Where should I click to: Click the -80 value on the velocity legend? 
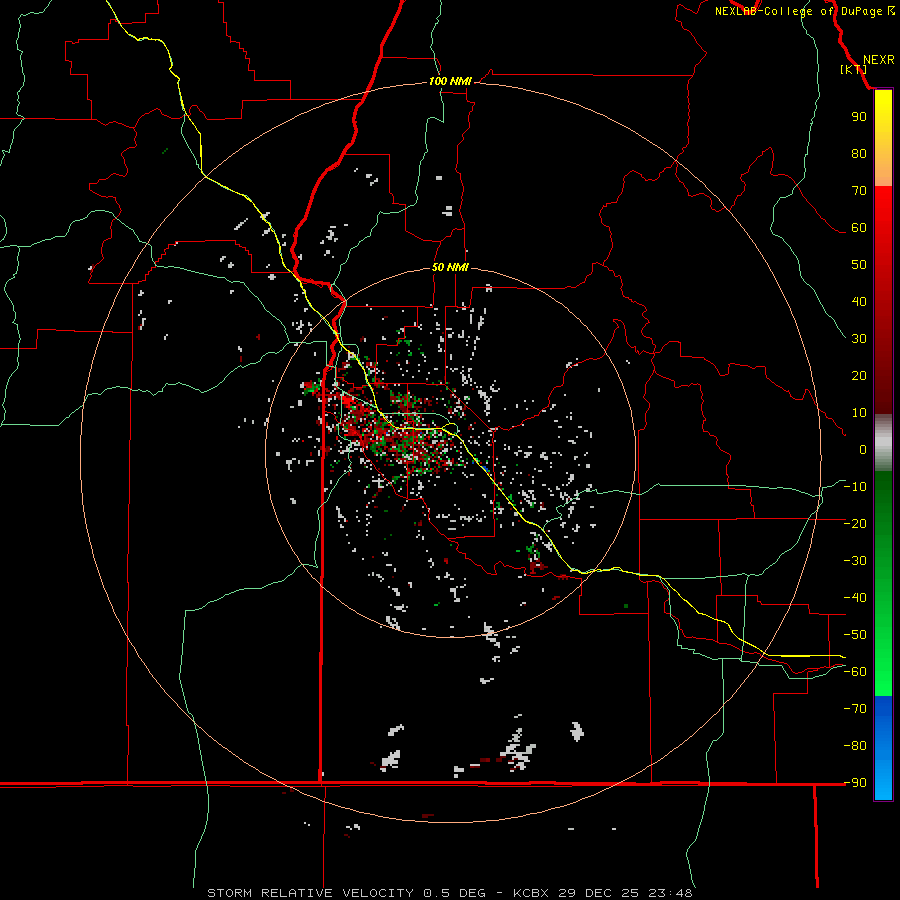855,746
